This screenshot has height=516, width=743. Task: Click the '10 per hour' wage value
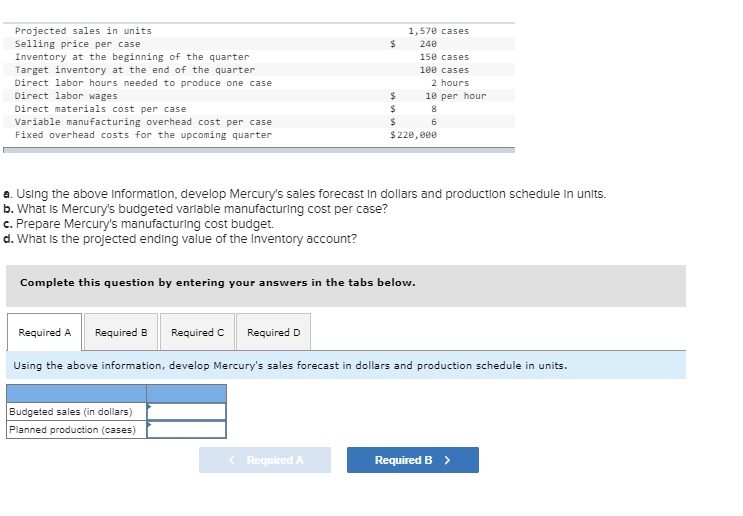click(455, 96)
